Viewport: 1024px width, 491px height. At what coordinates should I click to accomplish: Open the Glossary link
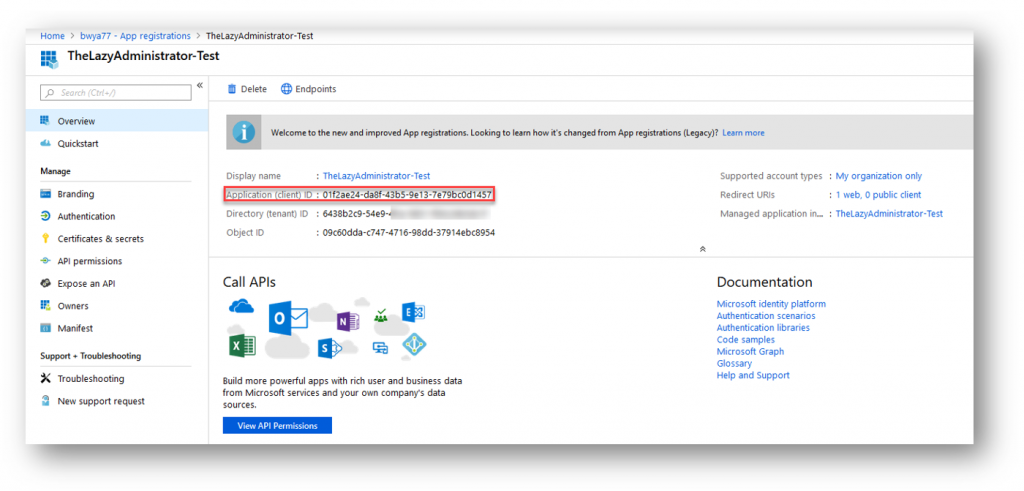[x=734, y=363]
